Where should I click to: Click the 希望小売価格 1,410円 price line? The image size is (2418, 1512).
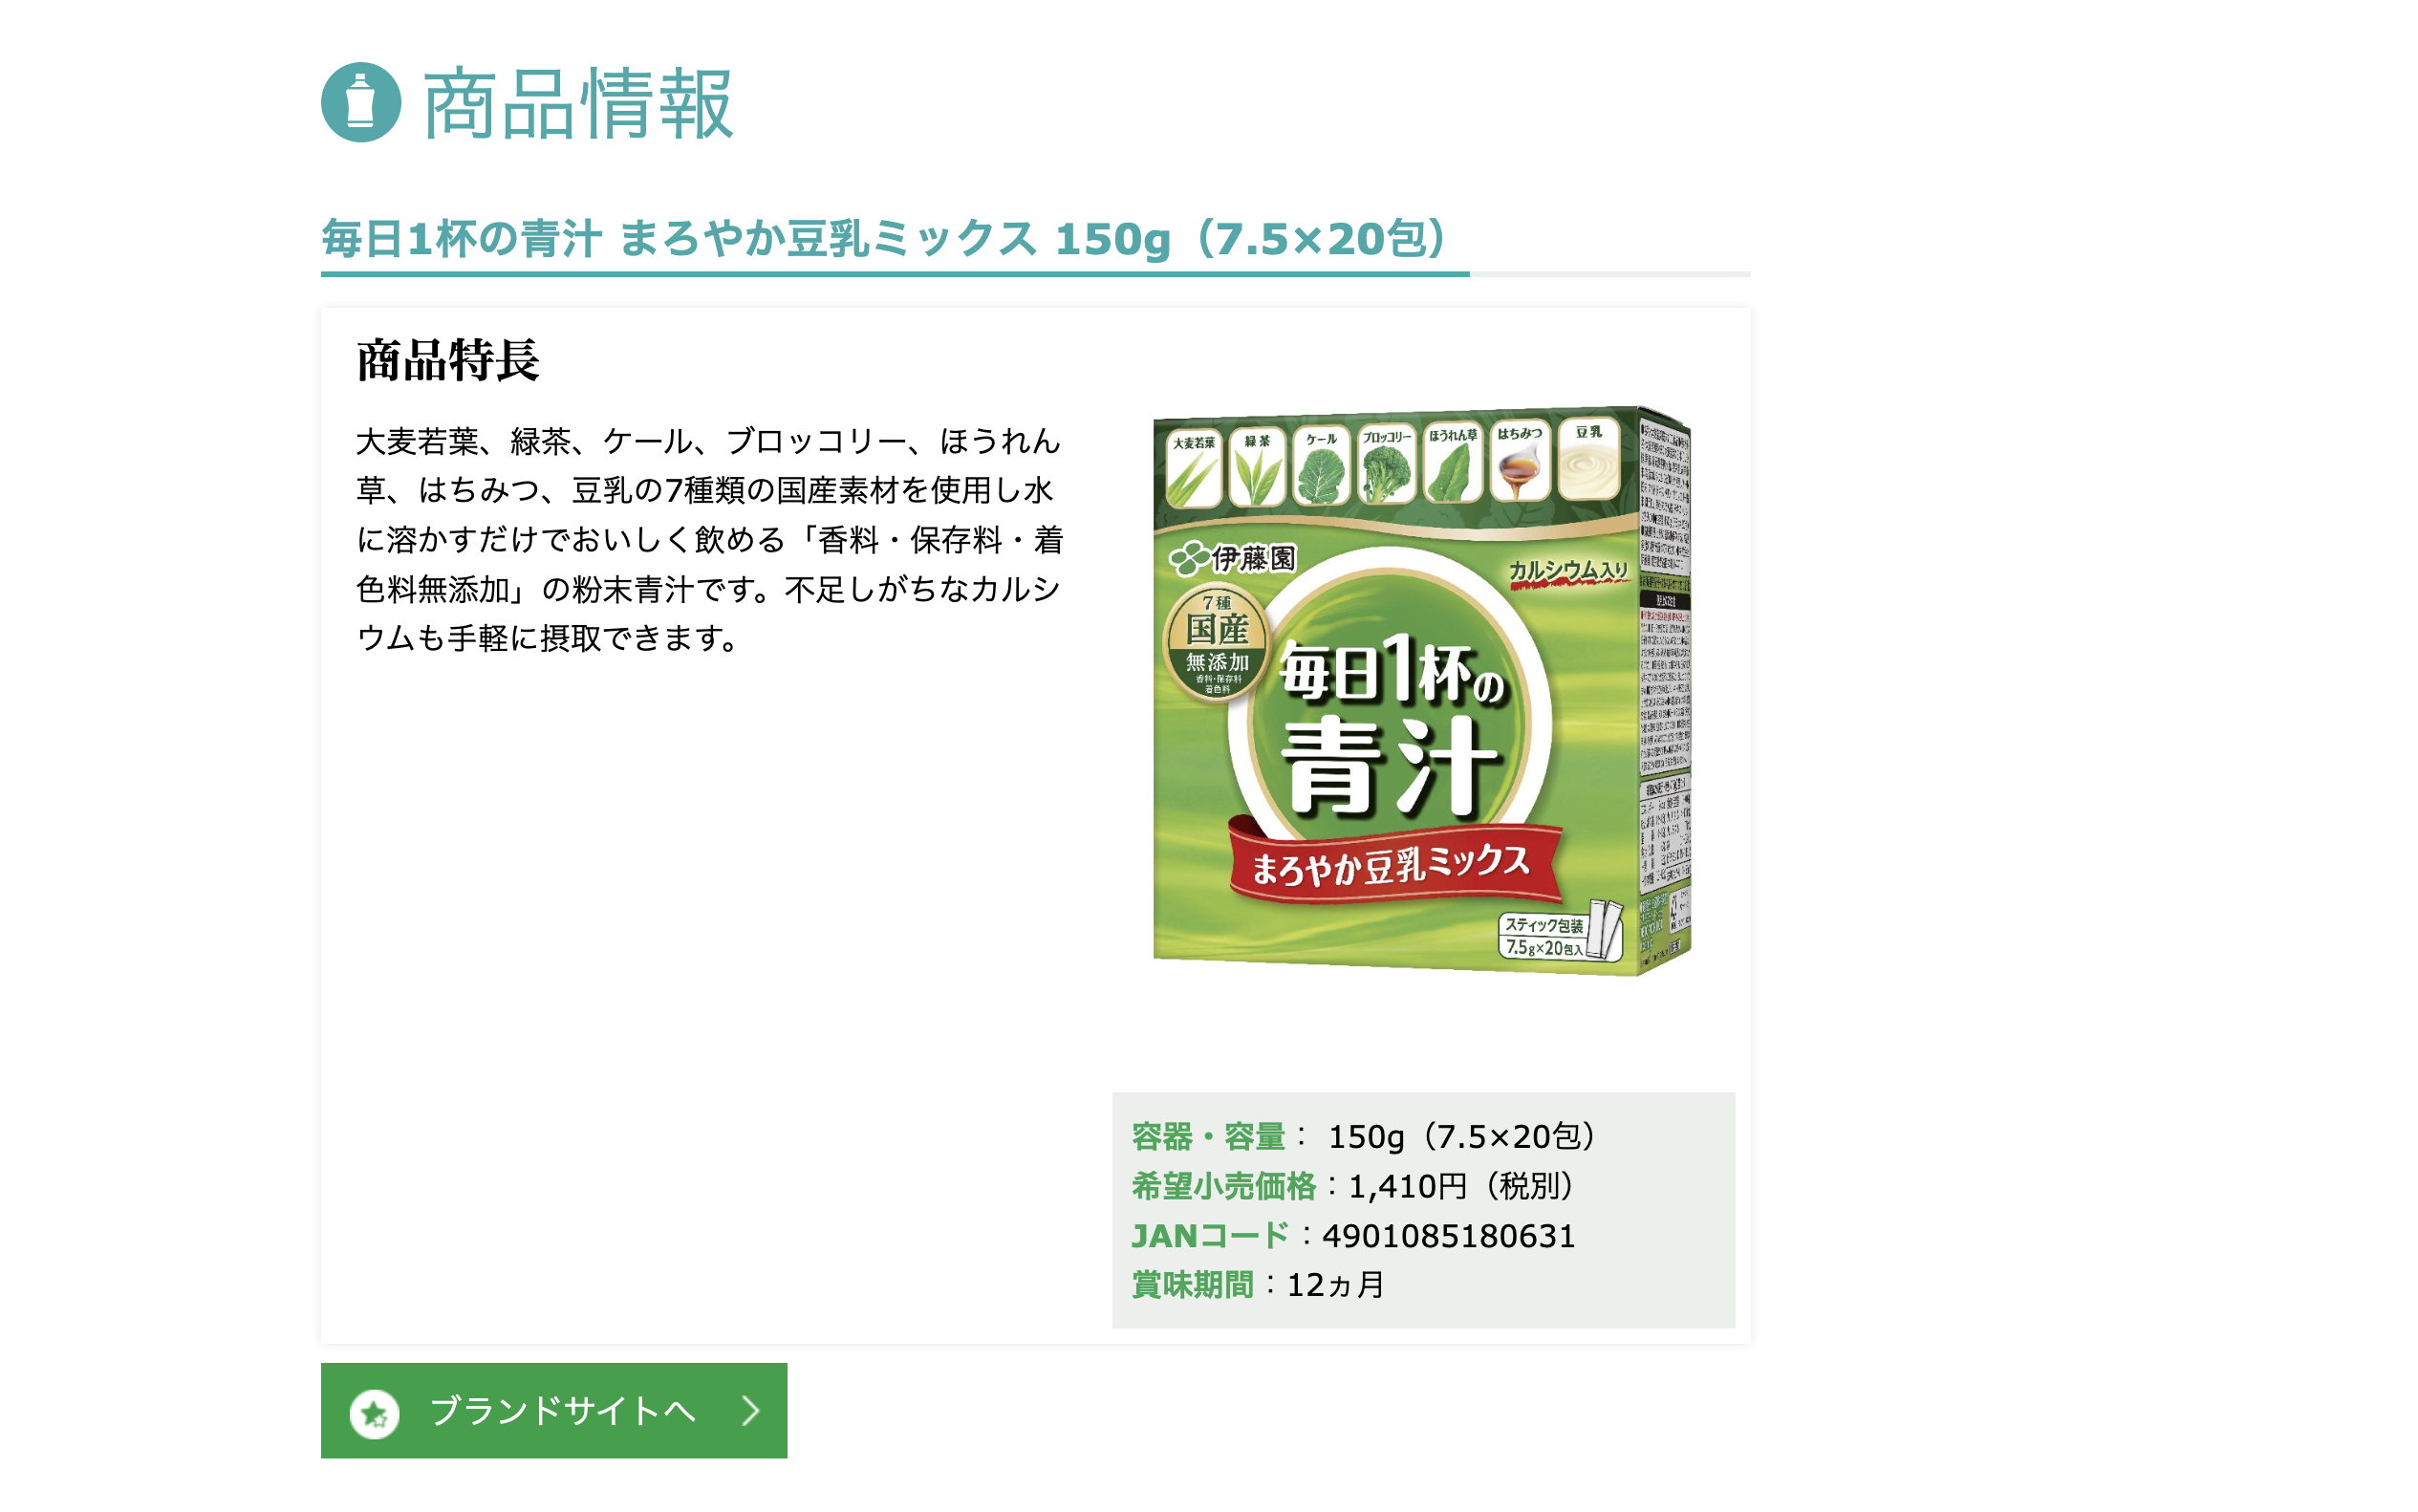click(1353, 1186)
